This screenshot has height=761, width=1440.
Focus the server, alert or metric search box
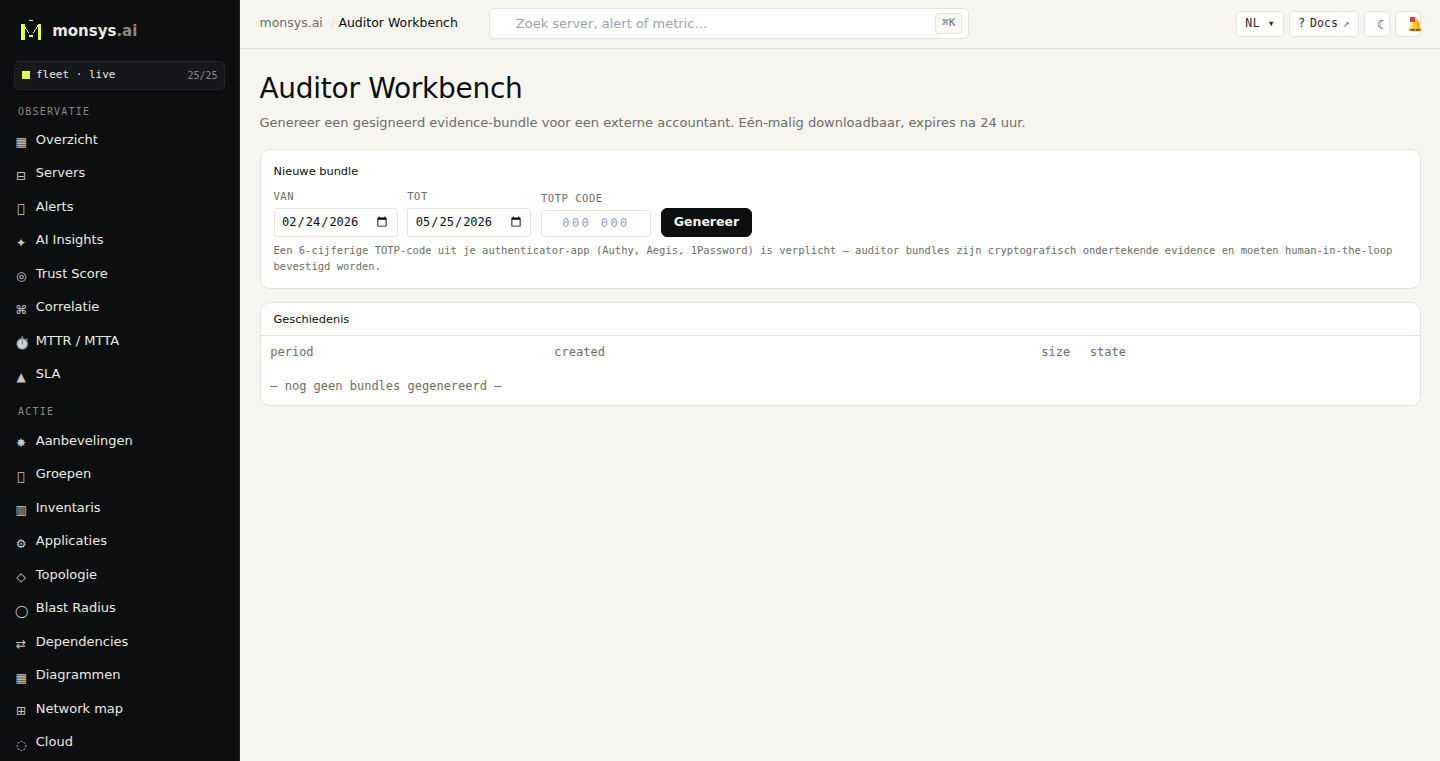point(728,23)
